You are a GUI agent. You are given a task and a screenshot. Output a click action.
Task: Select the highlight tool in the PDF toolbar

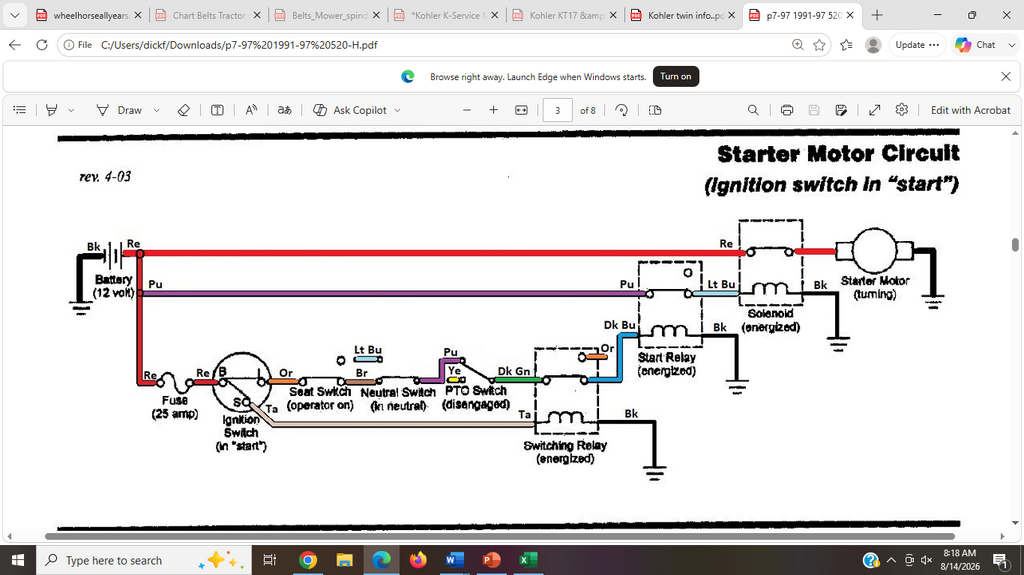(52, 110)
